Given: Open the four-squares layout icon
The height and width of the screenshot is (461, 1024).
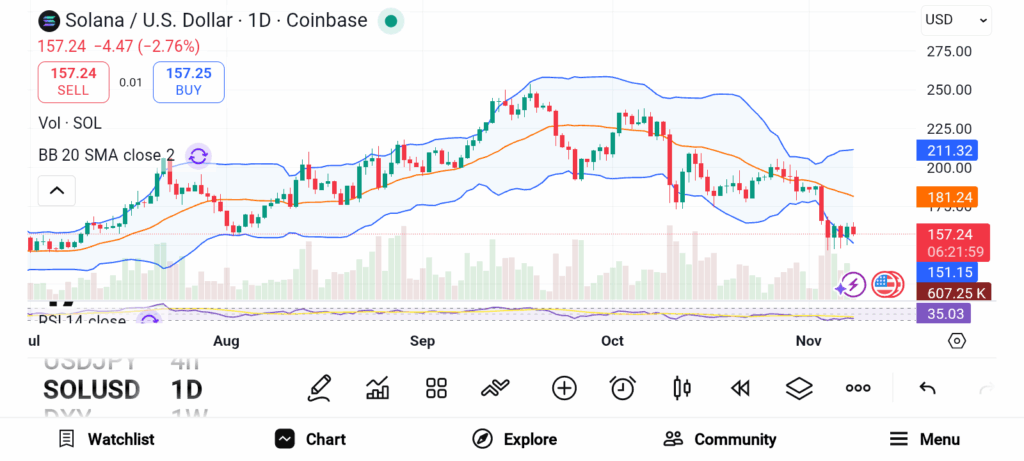Looking at the screenshot, I should pyautogui.click(x=436, y=388).
